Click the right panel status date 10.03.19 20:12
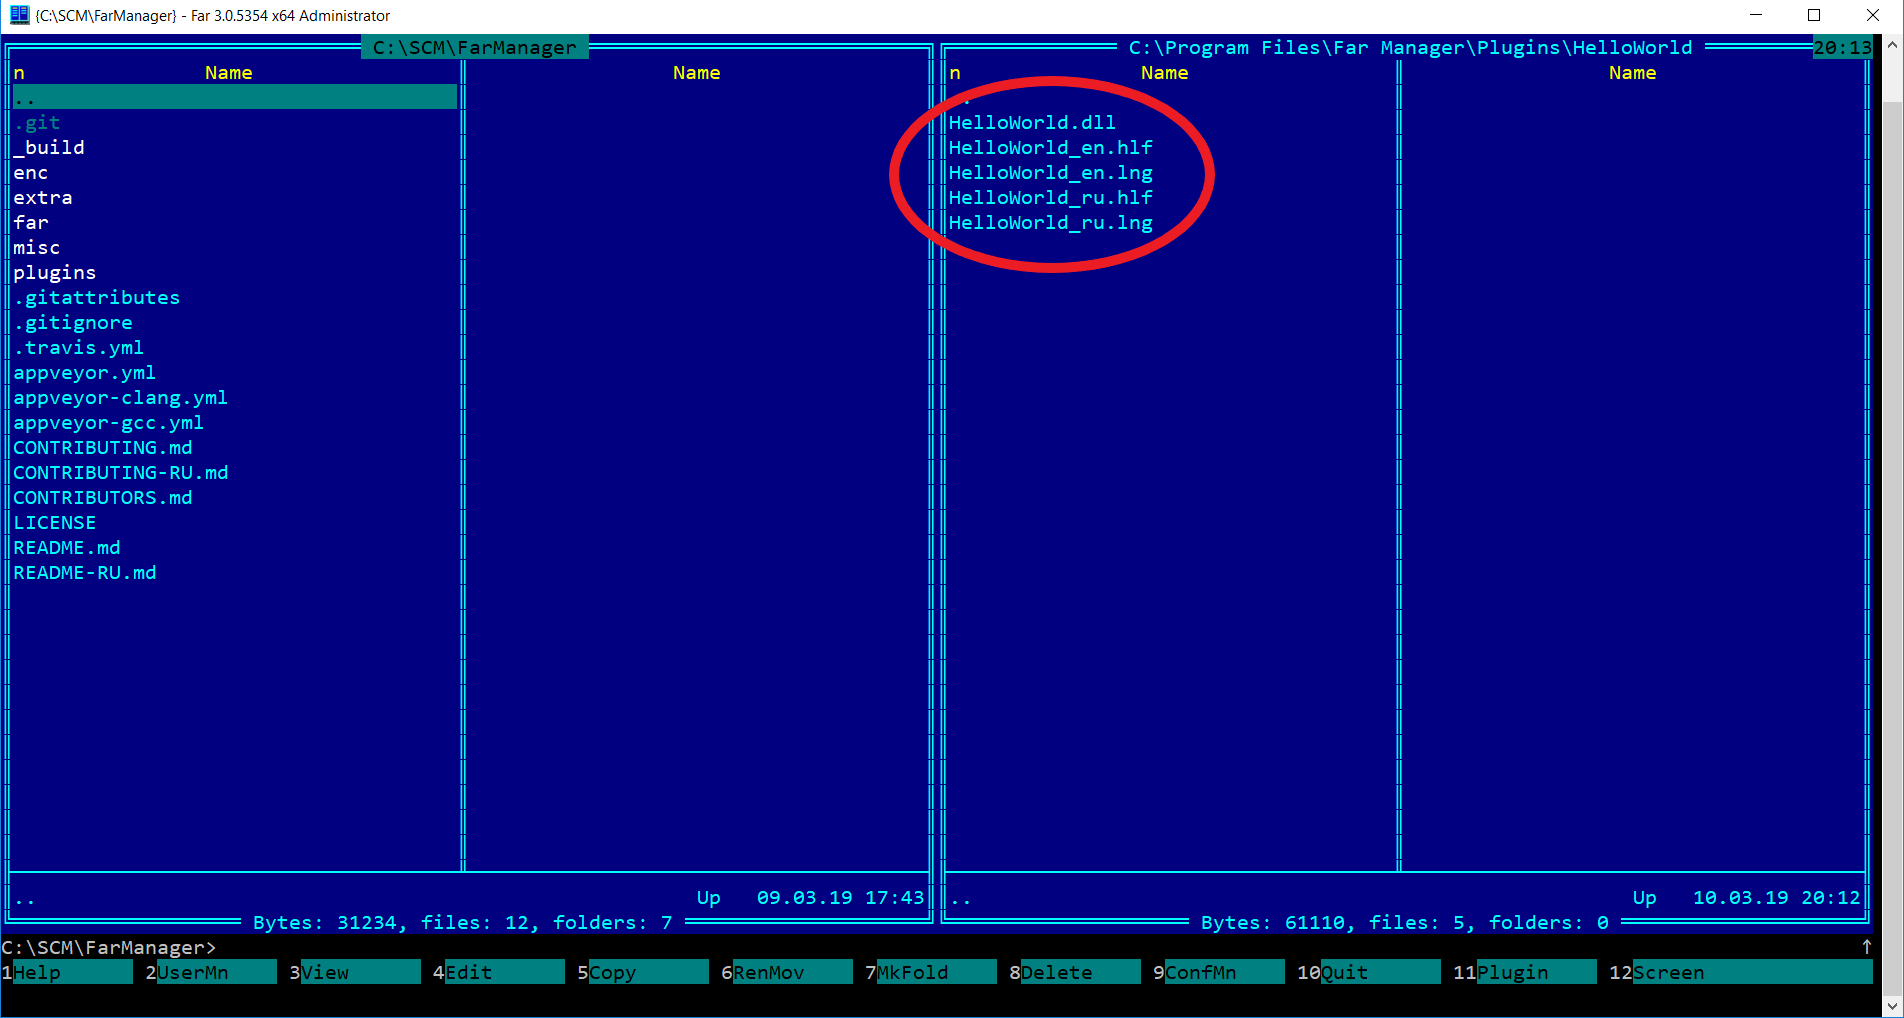1904x1018 pixels. click(x=1777, y=897)
